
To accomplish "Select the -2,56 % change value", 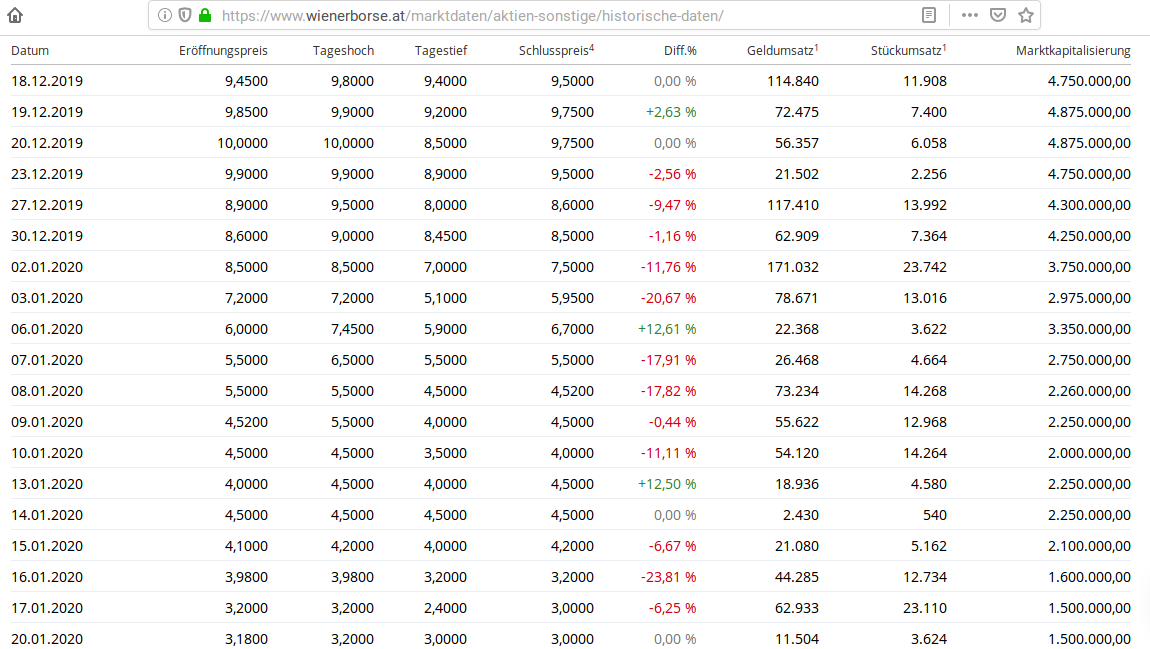I will pos(673,175).
